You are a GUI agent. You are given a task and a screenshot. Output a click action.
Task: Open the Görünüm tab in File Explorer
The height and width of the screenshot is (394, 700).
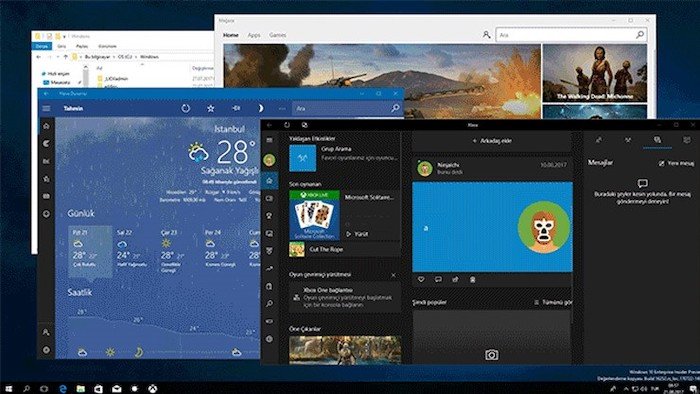pos(107,46)
